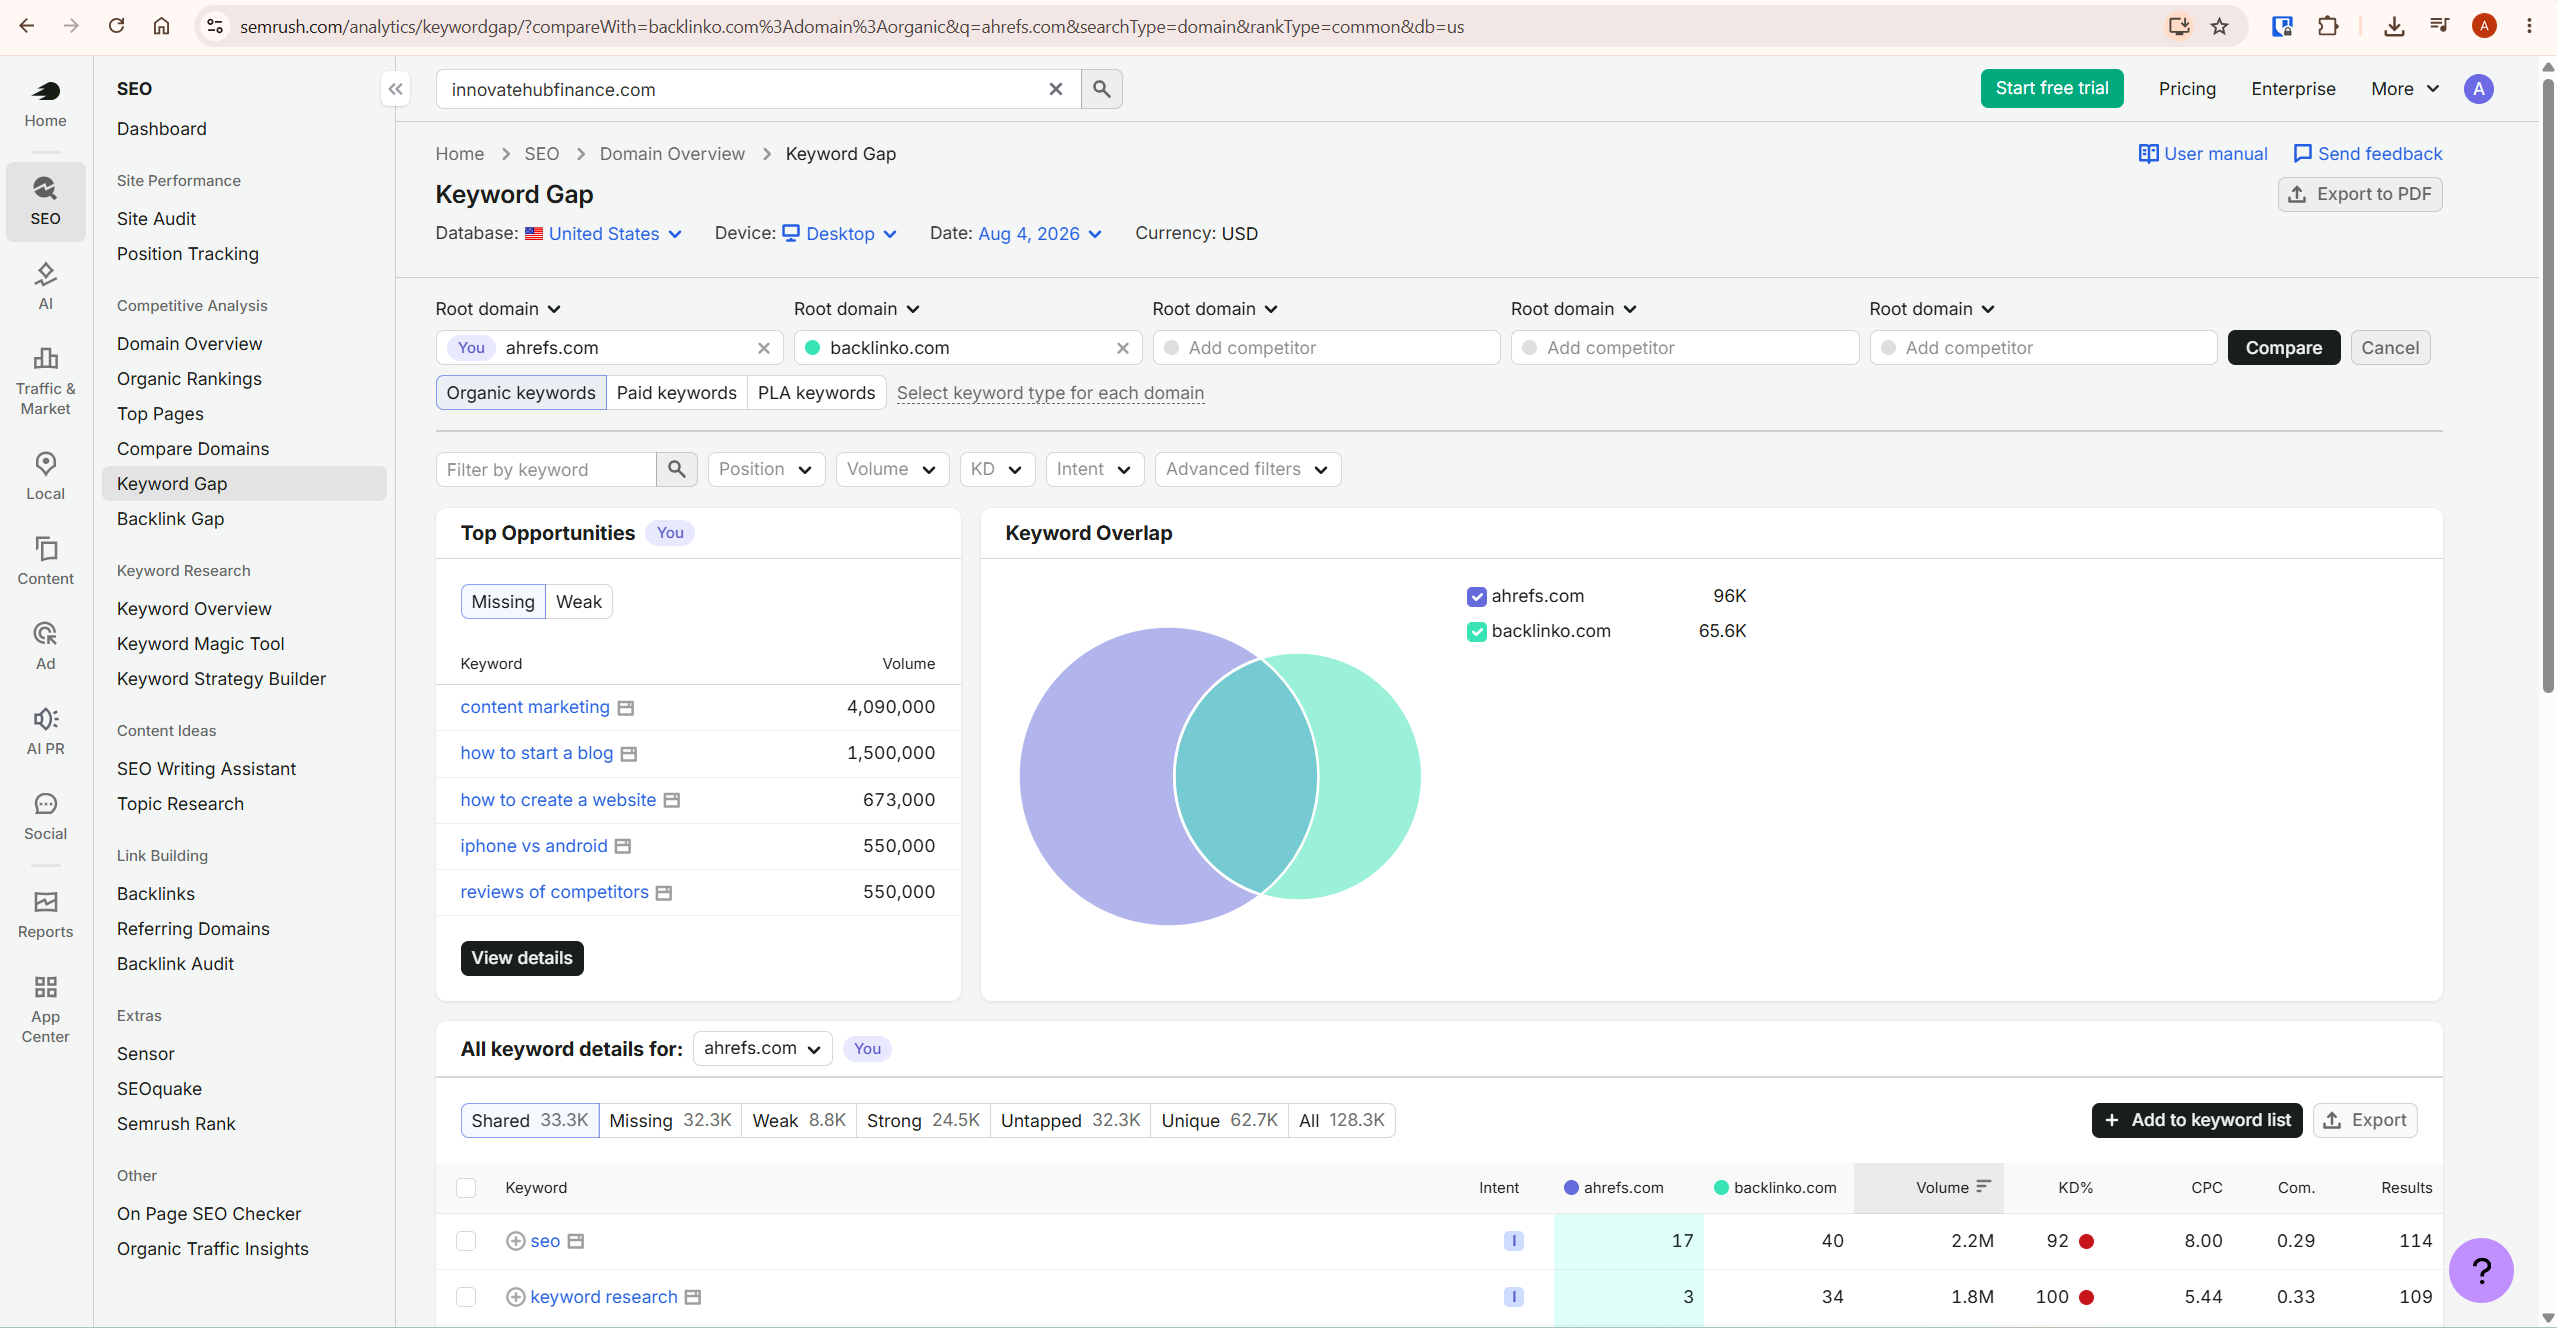Open the Ad section icon
Screen dimensions: 2557x1328
coord(45,646)
